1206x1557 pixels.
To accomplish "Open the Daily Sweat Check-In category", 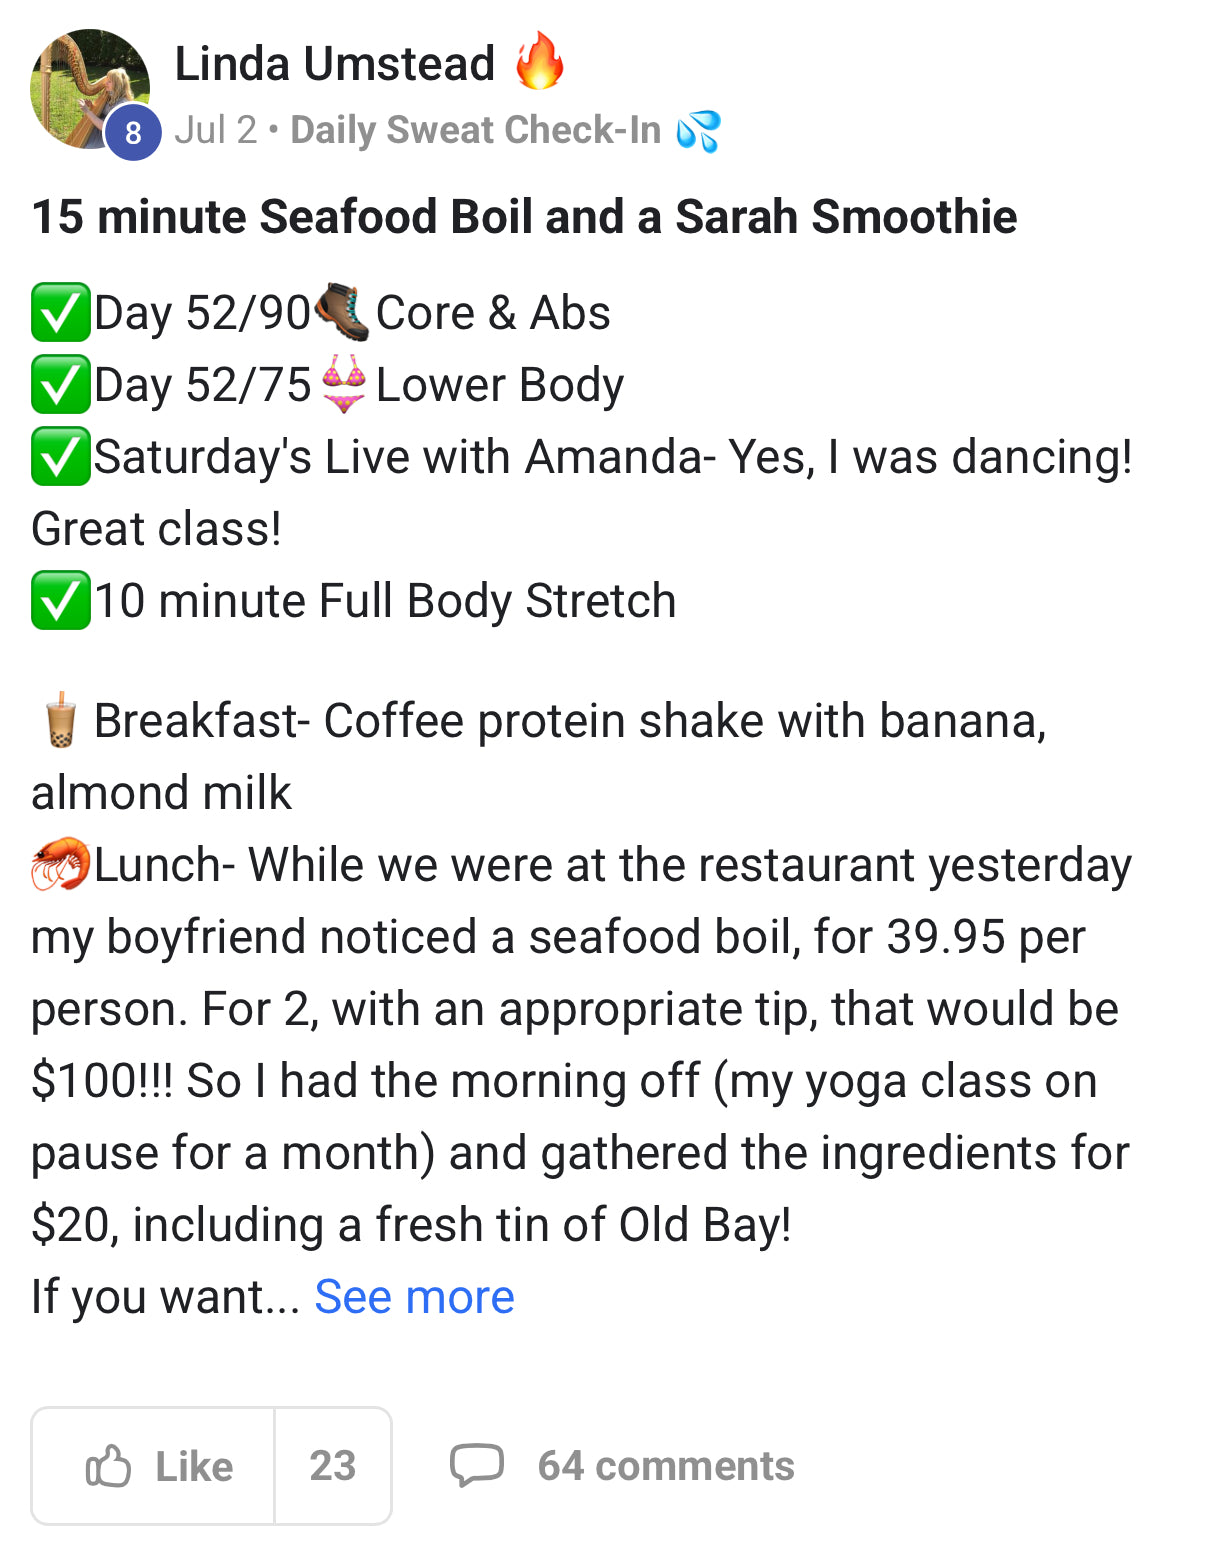I will point(475,130).
